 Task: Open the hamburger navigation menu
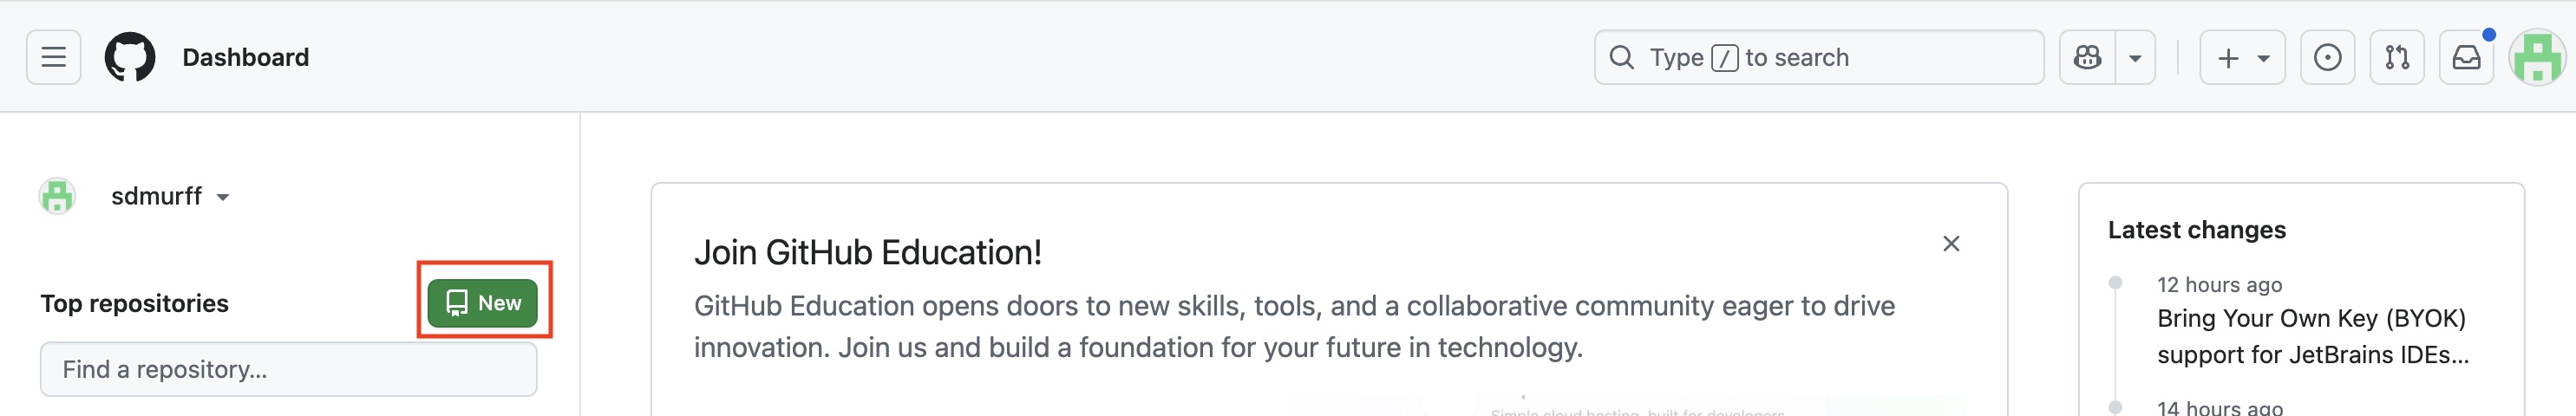(54, 58)
